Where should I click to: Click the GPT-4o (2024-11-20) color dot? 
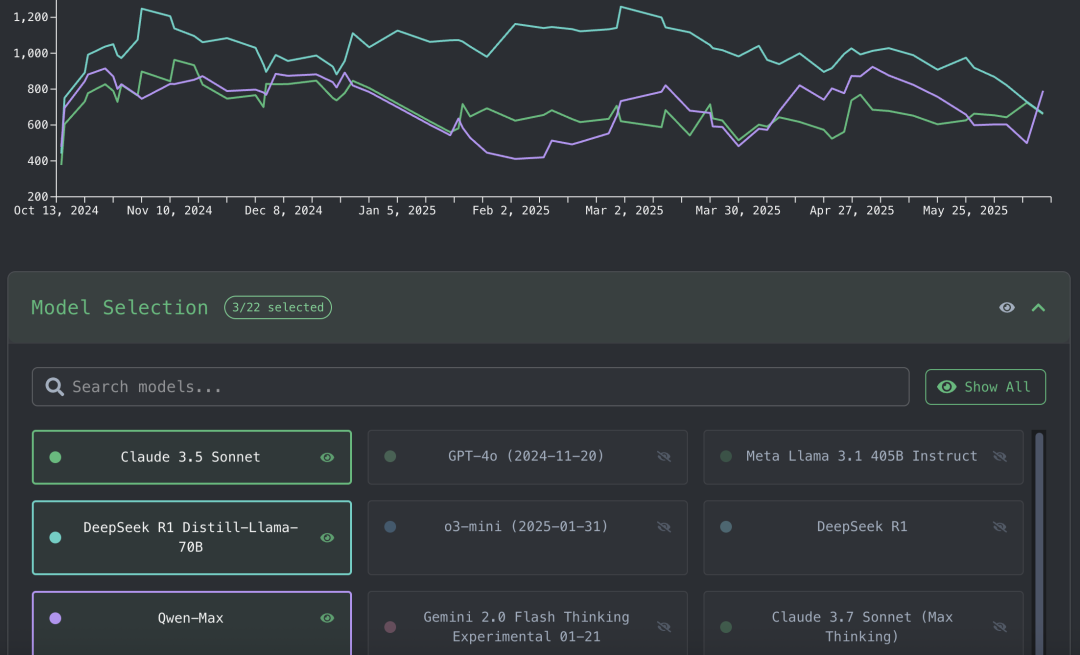[391, 457]
